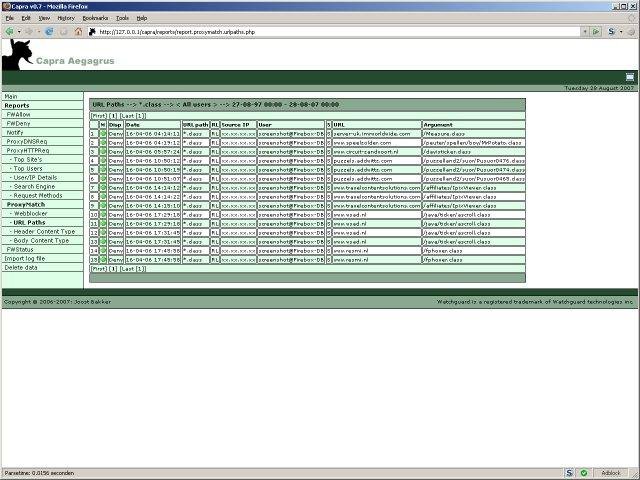Click the green icon in table row 9

[x=103, y=205]
